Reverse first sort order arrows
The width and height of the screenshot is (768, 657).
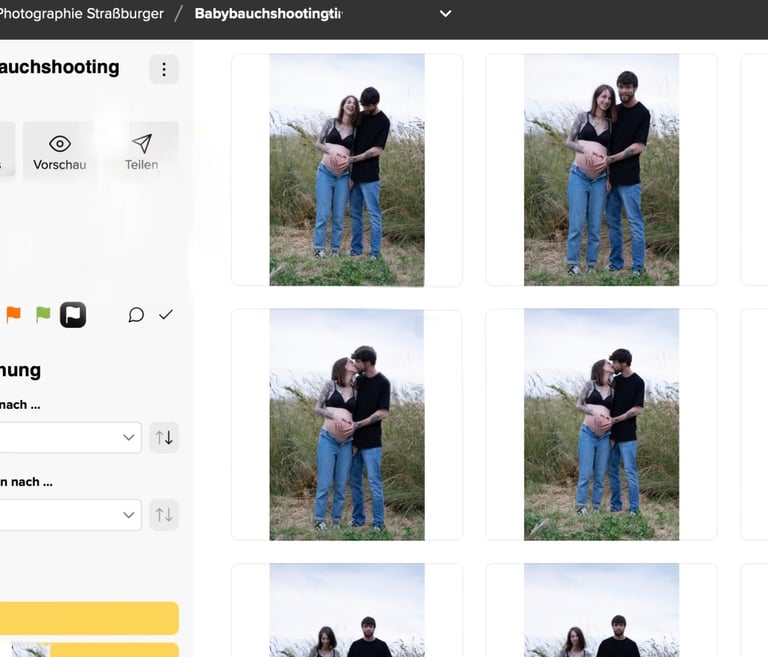coord(164,437)
